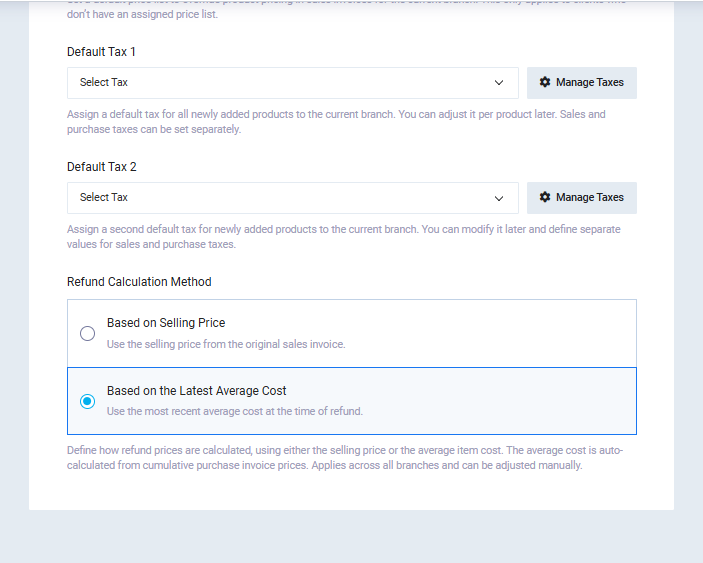Click the chevron arrow in Default Tax 1 field
The width and height of the screenshot is (703, 563).
(x=499, y=83)
